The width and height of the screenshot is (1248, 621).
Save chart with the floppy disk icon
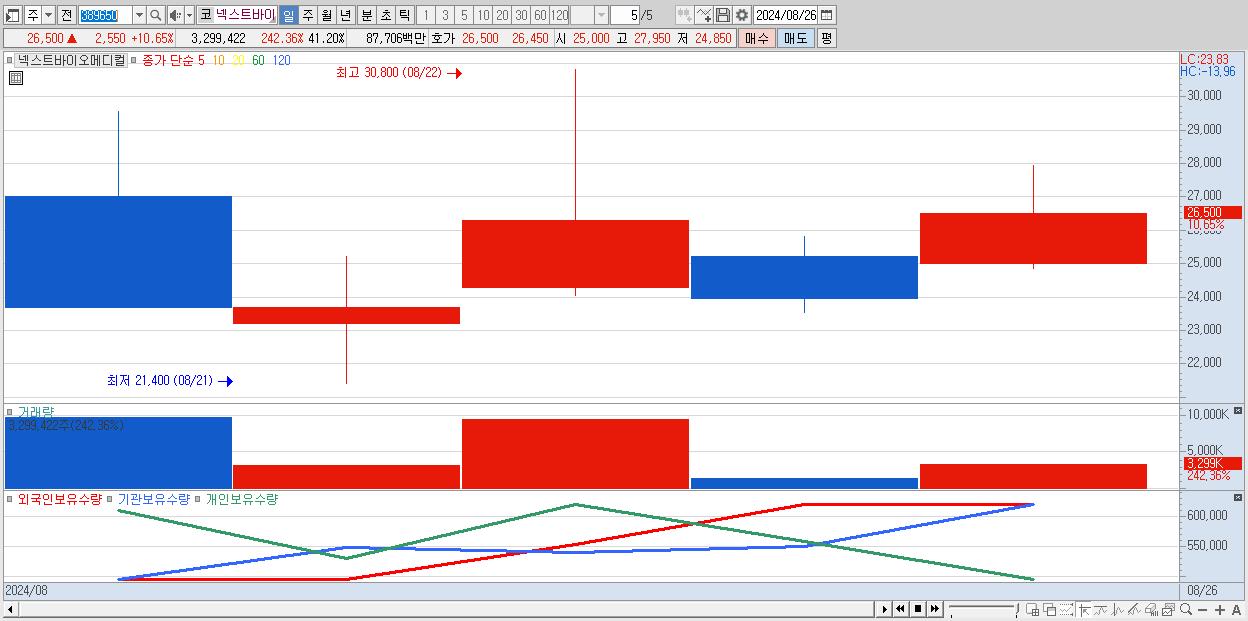coord(722,15)
